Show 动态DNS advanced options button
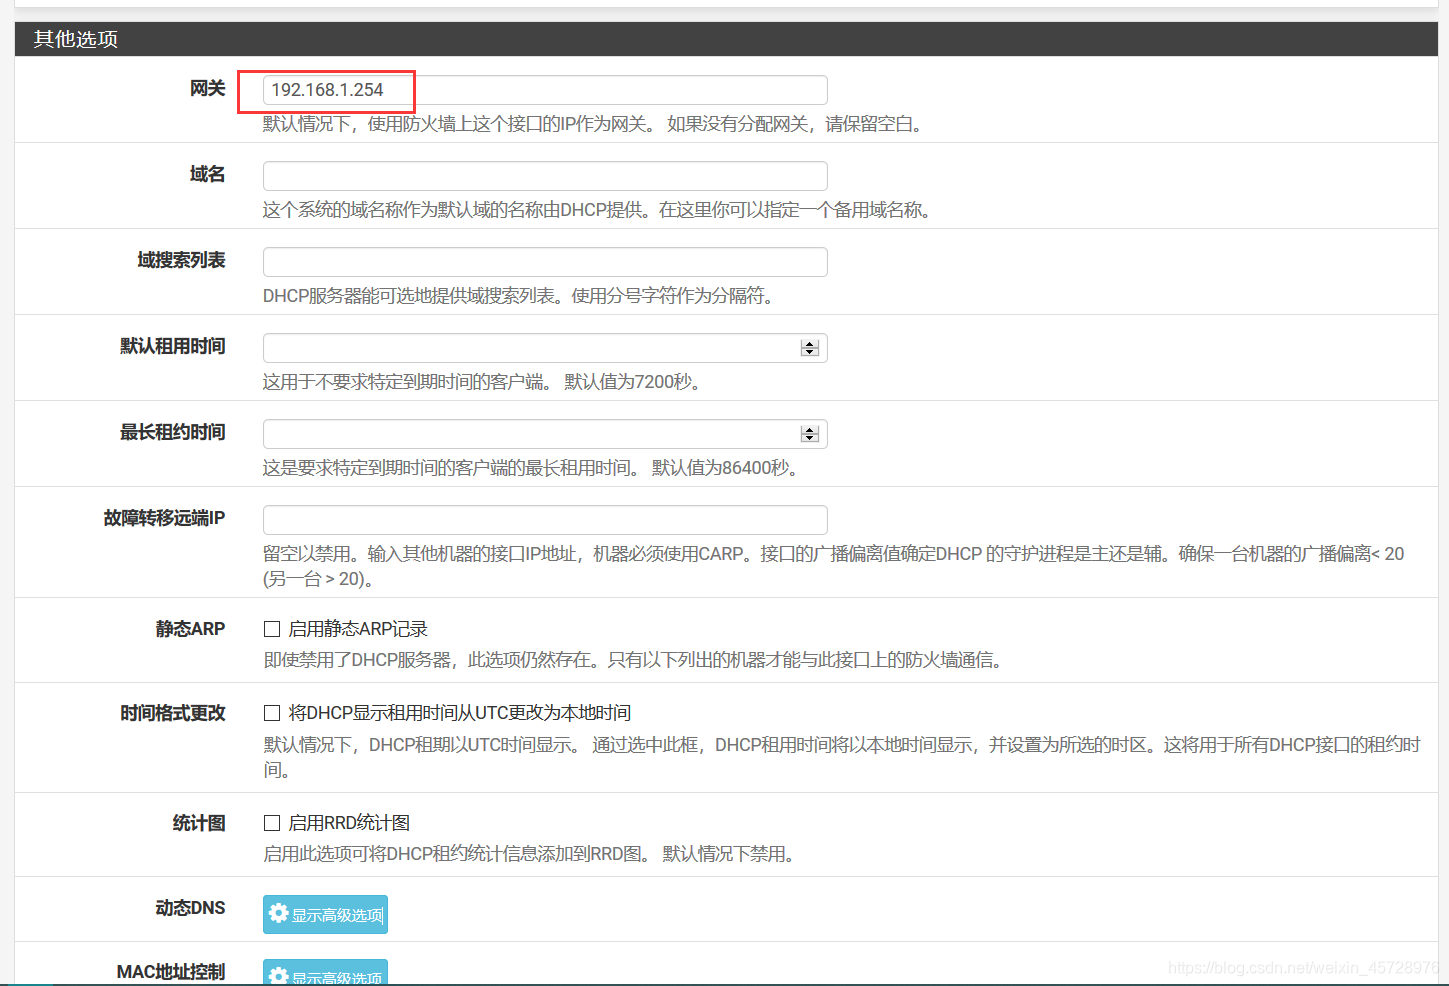Viewport: 1449px width, 986px height. (x=325, y=914)
